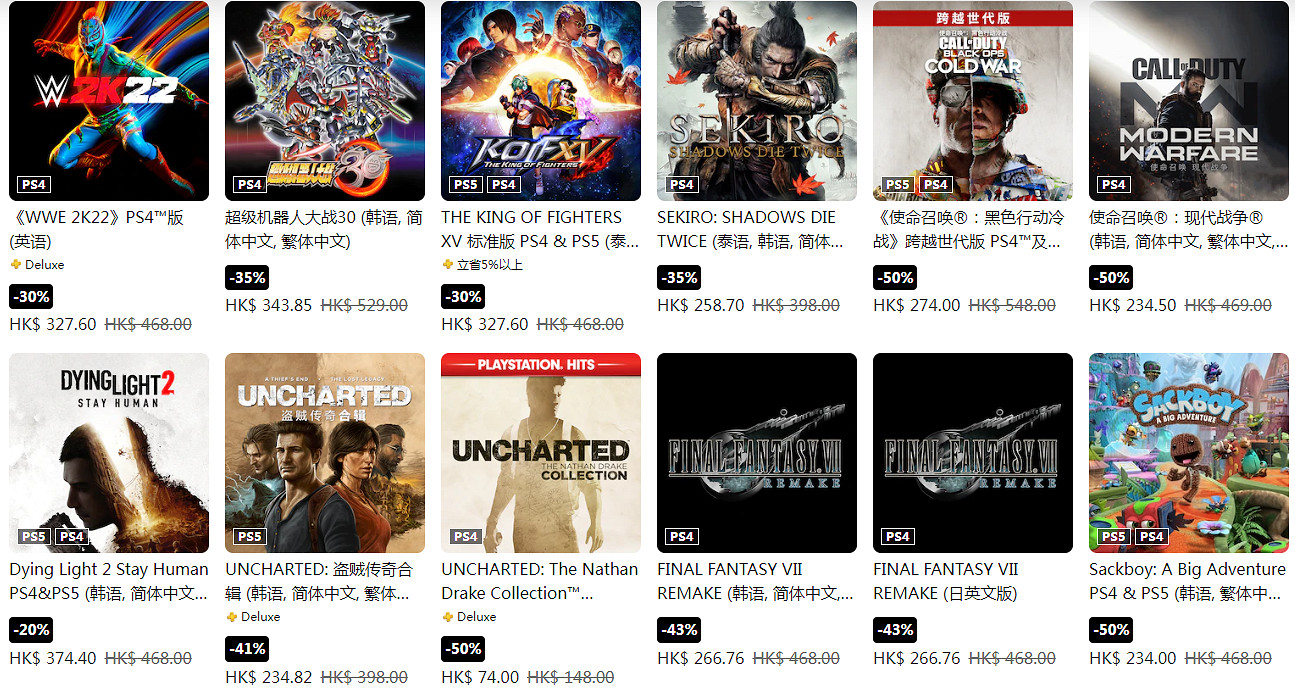The width and height of the screenshot is (1295, 692).
Task: Open the Dying Light 2 Stay Human title
Action: [x=109, y=581]
